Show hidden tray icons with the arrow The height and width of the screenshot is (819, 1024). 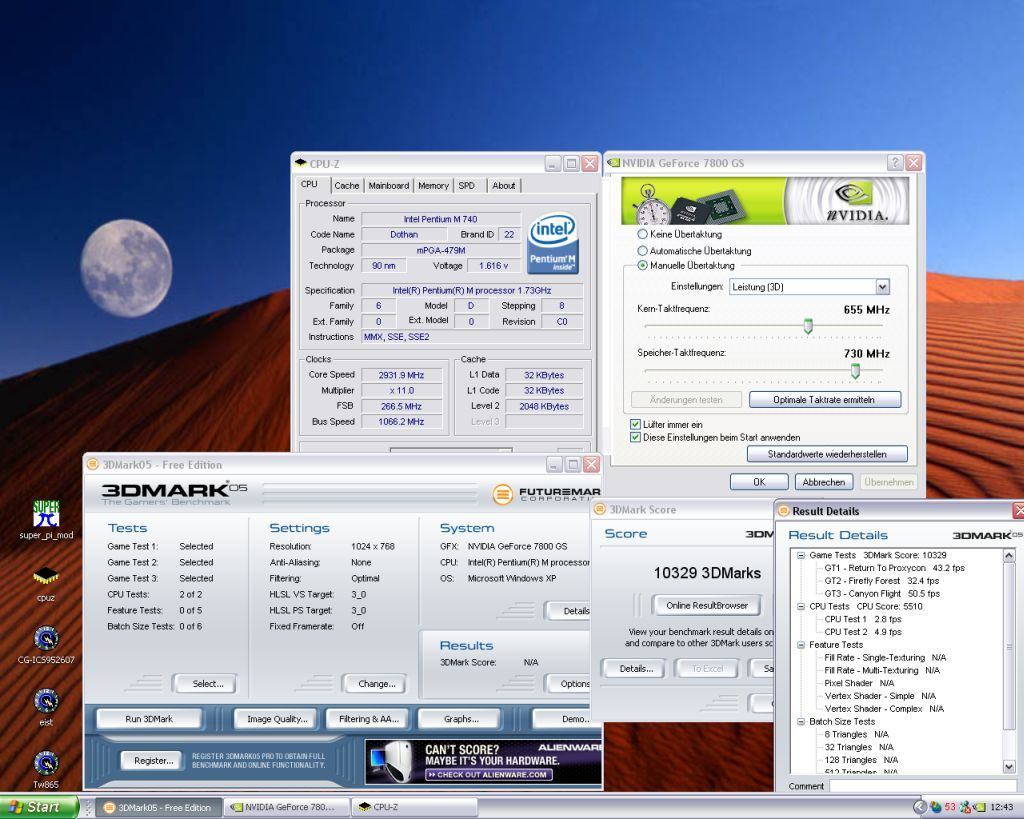[920, 807]
